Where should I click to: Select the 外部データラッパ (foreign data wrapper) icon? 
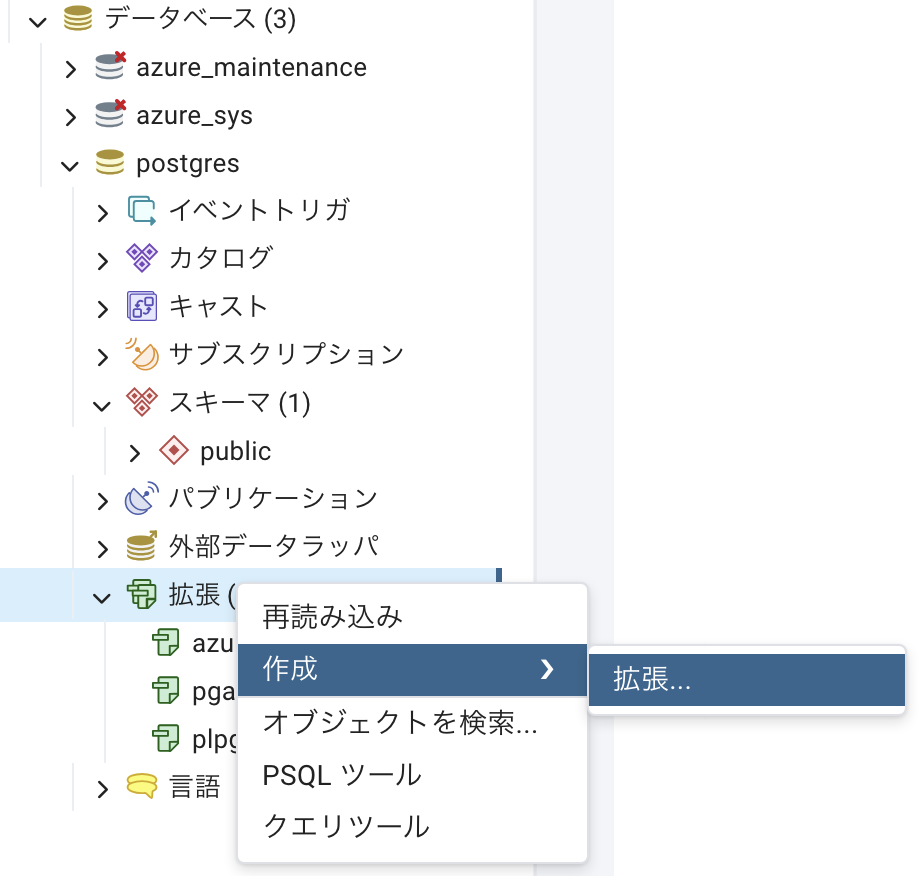coord(142,546)
